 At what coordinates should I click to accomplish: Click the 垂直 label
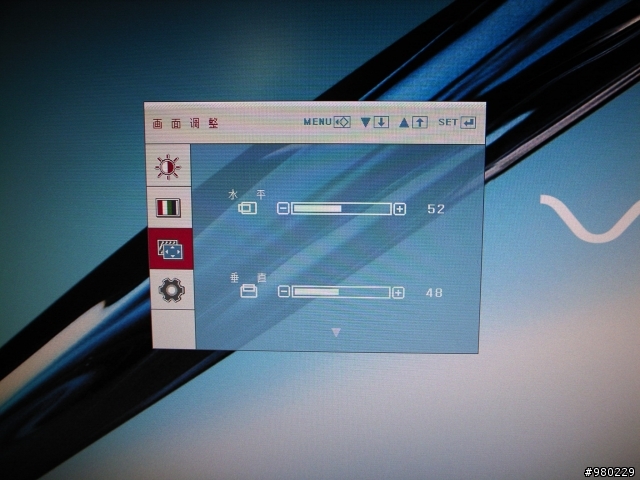click(x=248, y=278)
